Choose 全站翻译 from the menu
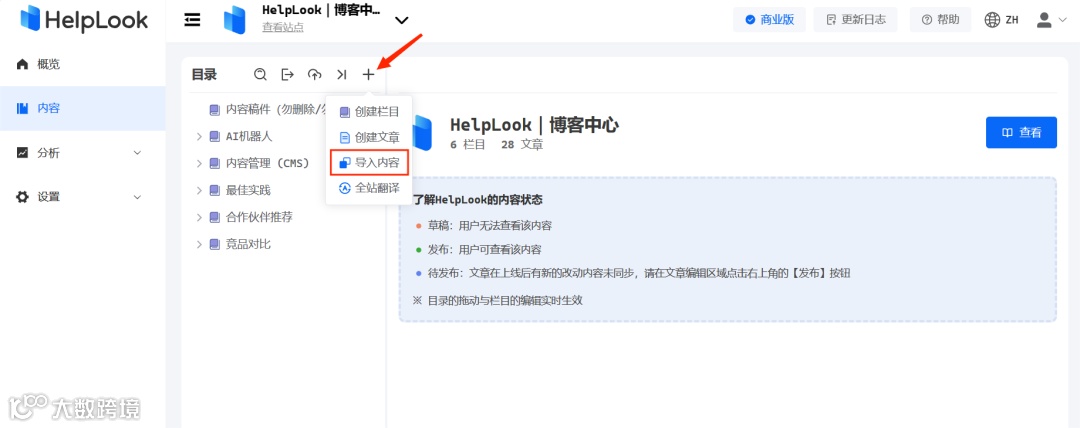 click(x=369, y=188)
